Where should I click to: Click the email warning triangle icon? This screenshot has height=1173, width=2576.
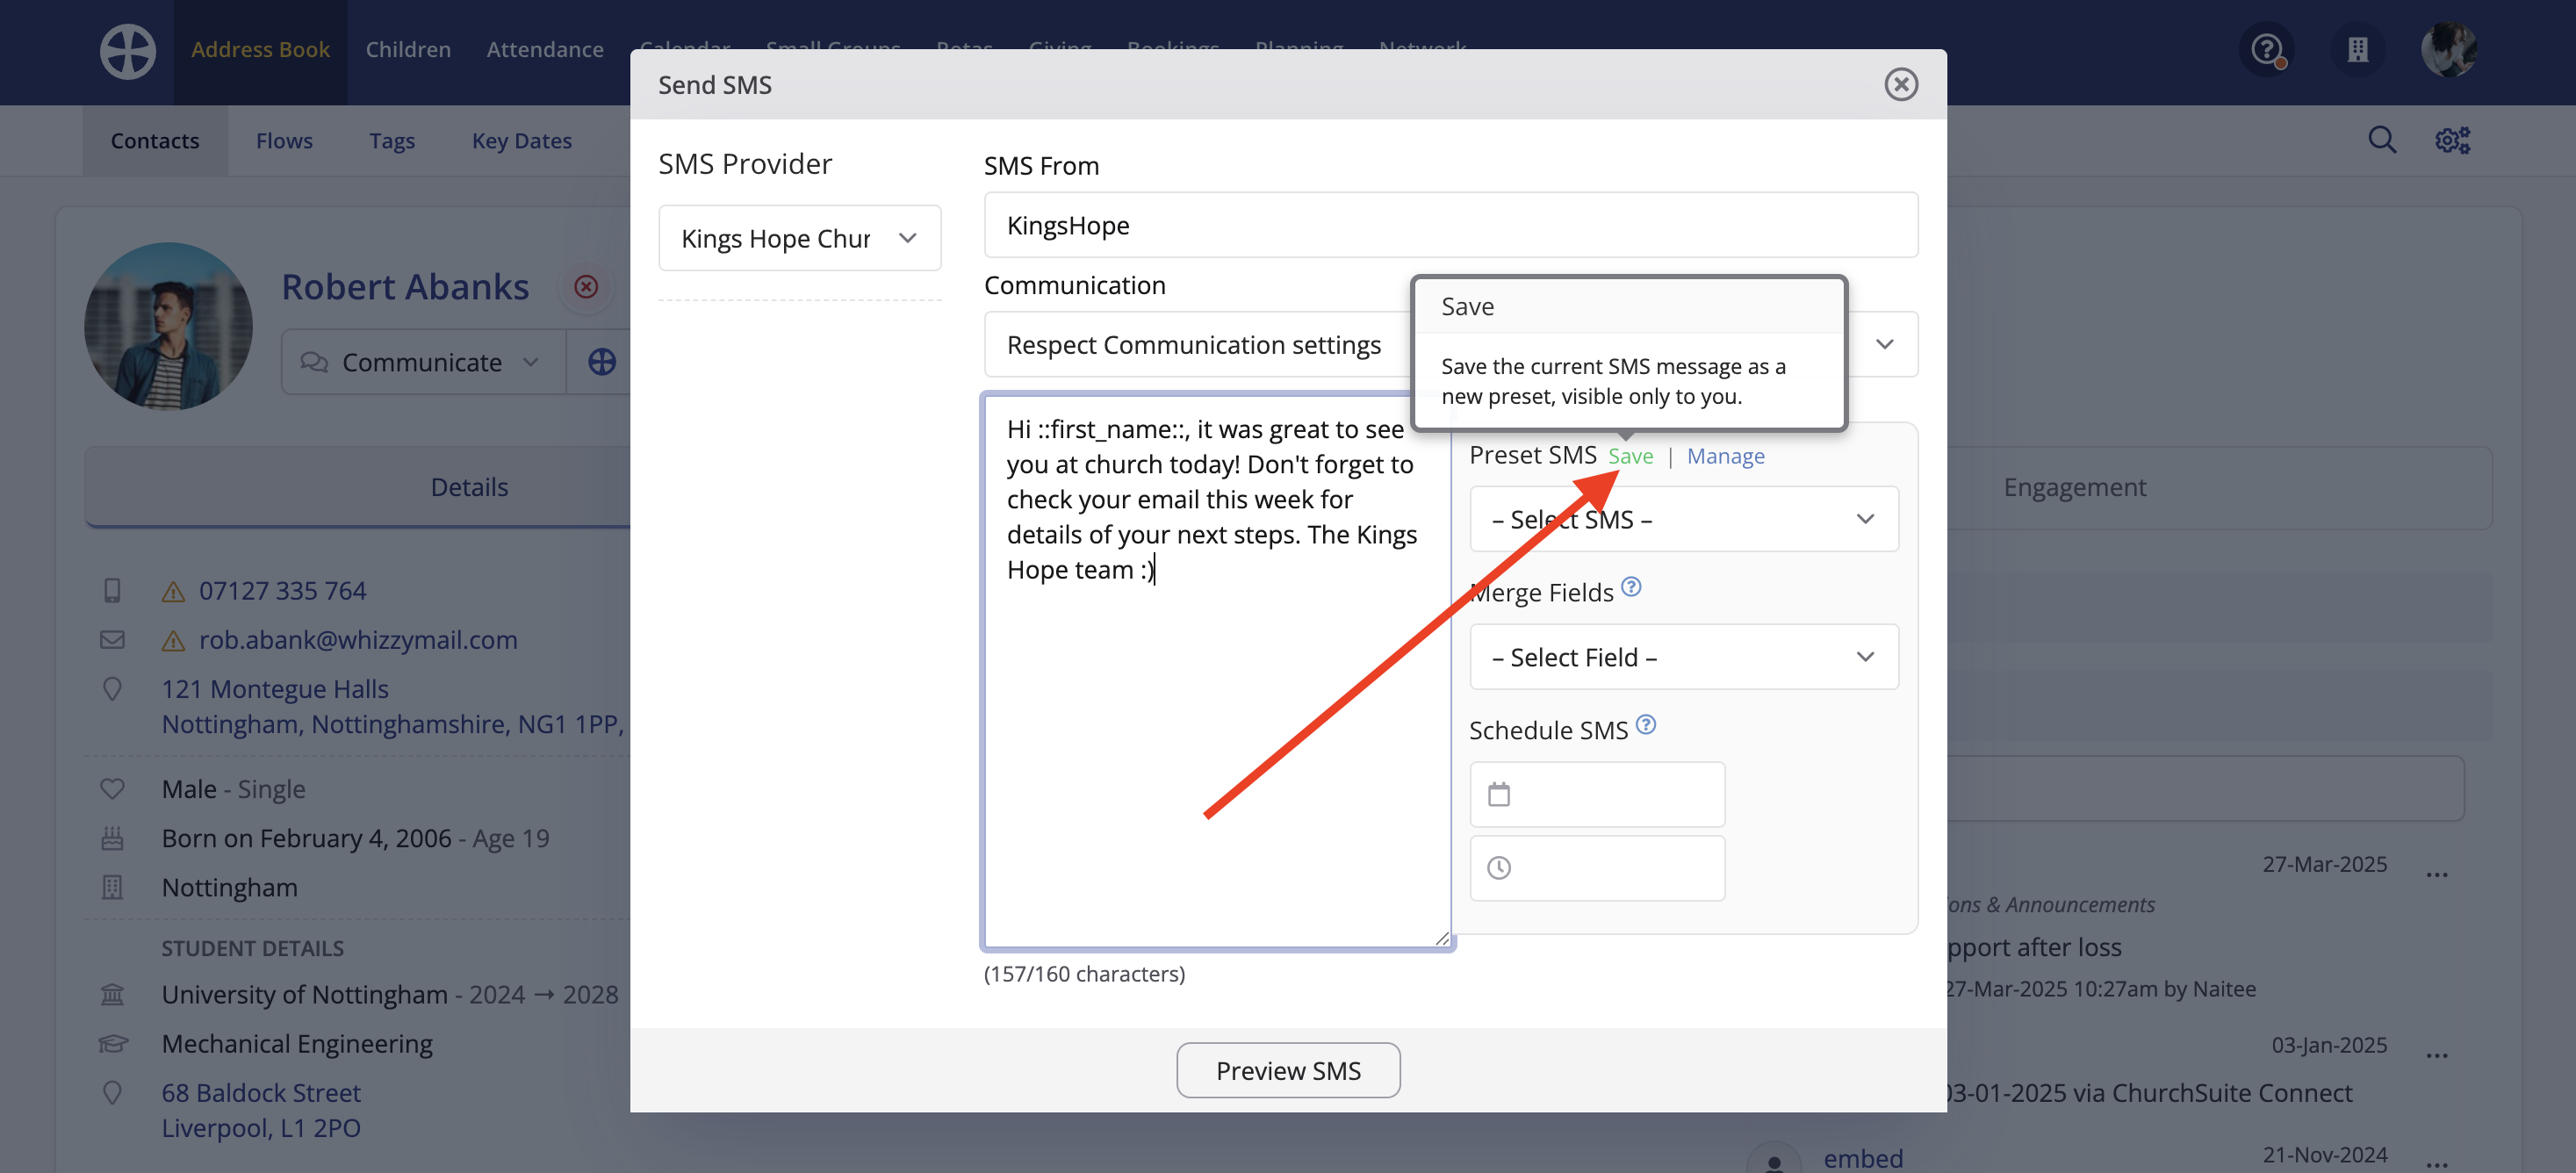tap(173, 641)
